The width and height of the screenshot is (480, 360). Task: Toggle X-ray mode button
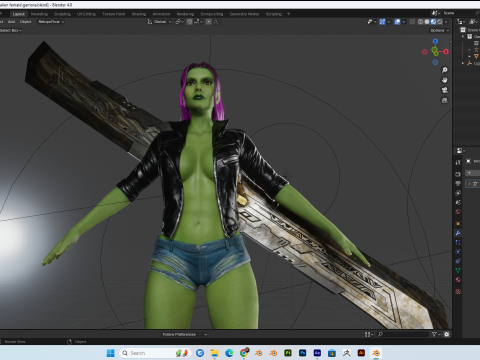click(412, 22)
